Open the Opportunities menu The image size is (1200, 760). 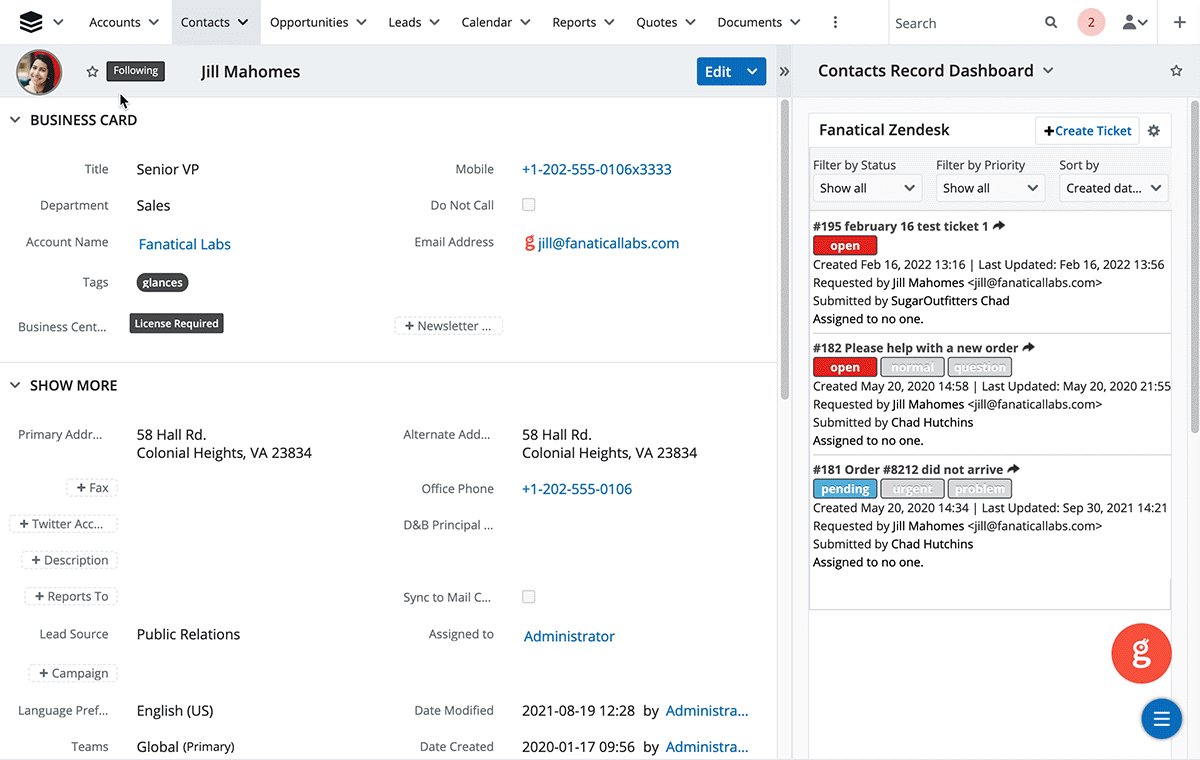point(318,22)
